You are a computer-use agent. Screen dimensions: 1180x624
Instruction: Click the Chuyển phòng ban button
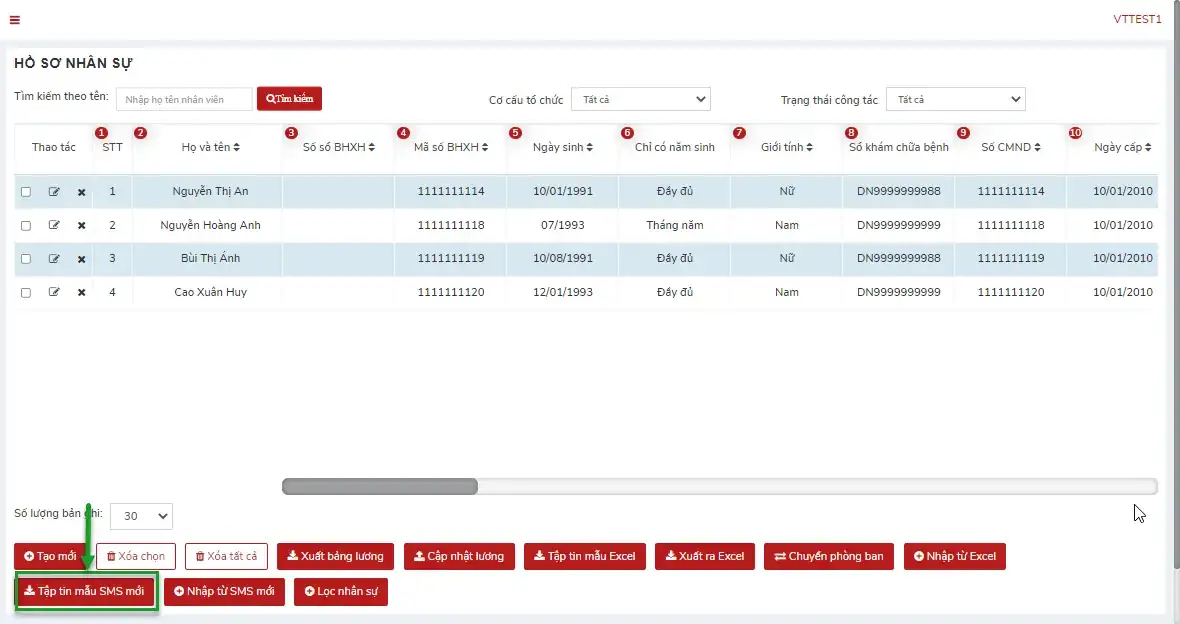(x=829, y=556)
